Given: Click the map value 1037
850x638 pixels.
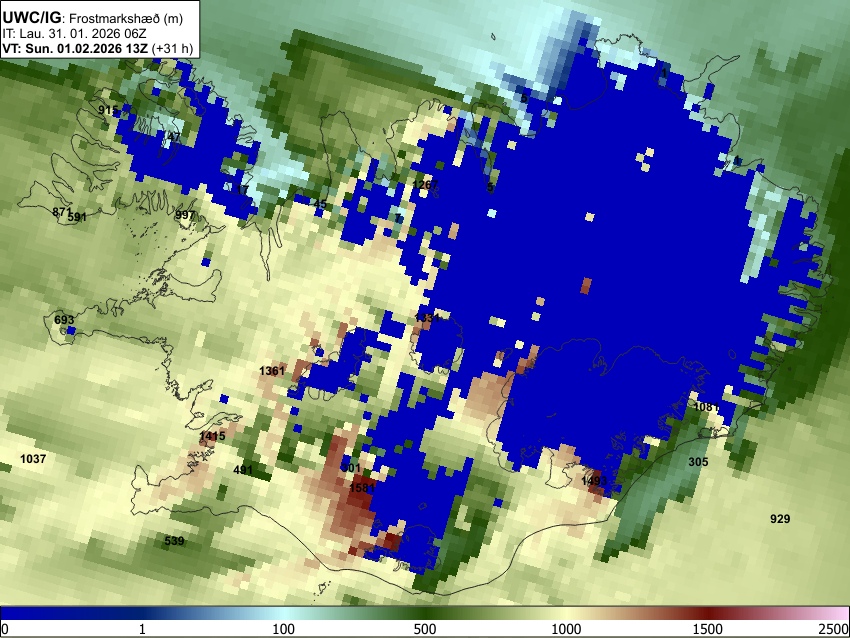Looking at the screenshot, I should click(x=33, y=459).
